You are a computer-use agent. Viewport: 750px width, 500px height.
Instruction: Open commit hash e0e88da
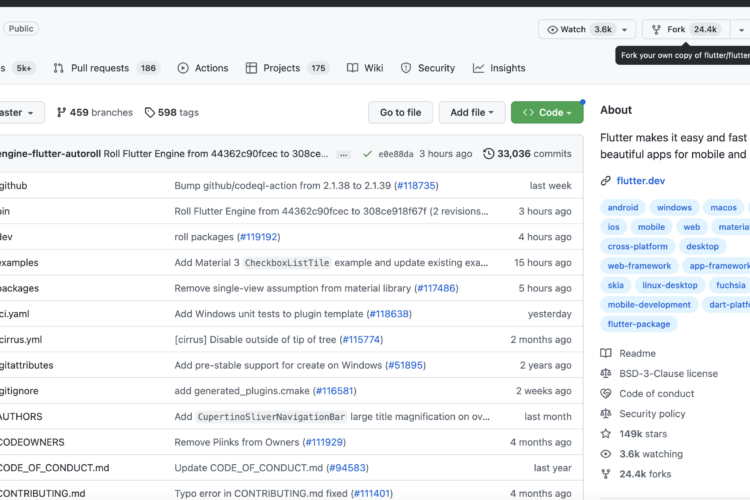[396, 154]
